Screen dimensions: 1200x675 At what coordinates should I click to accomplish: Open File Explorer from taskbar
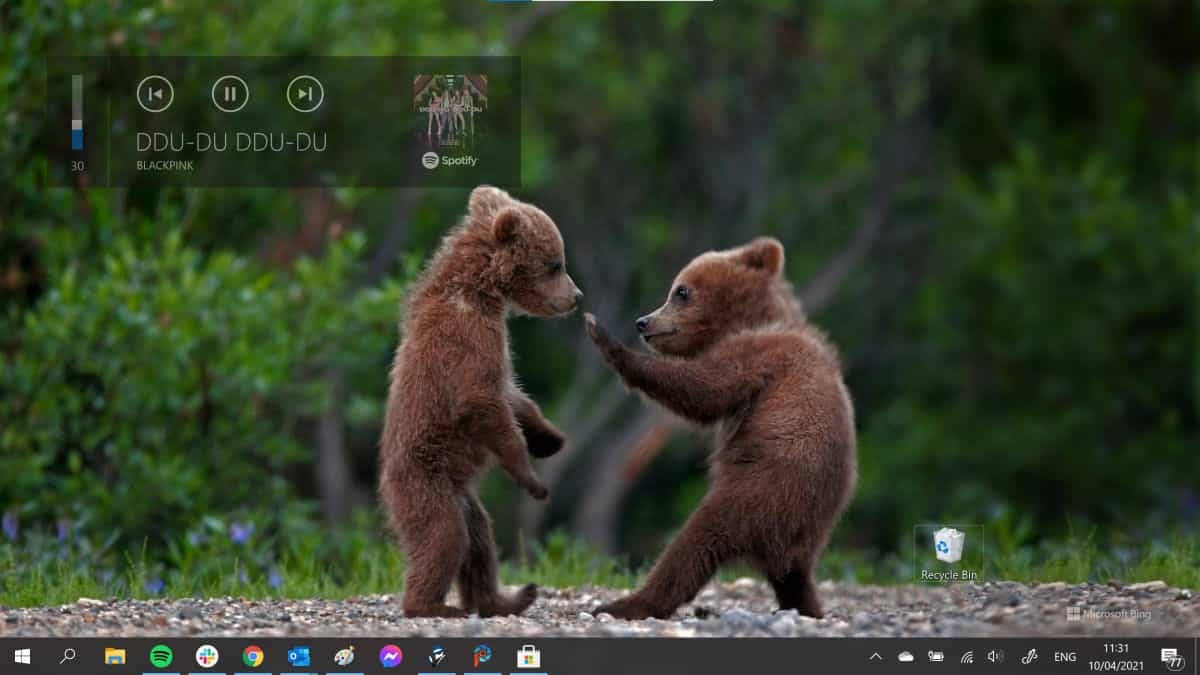(x=115, y=656)
